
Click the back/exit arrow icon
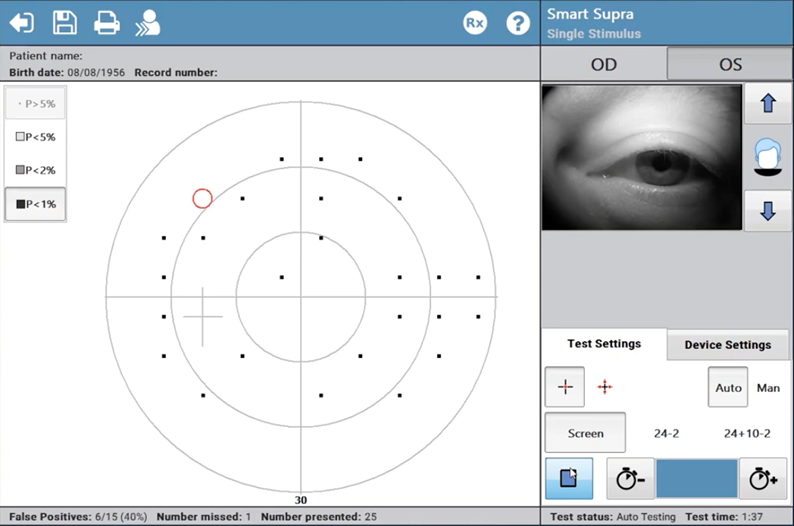pos(22,22)
